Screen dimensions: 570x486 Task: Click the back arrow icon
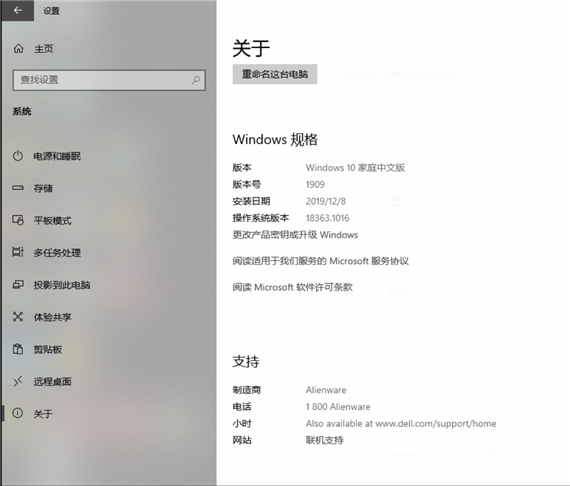click(x=17, y=11)
